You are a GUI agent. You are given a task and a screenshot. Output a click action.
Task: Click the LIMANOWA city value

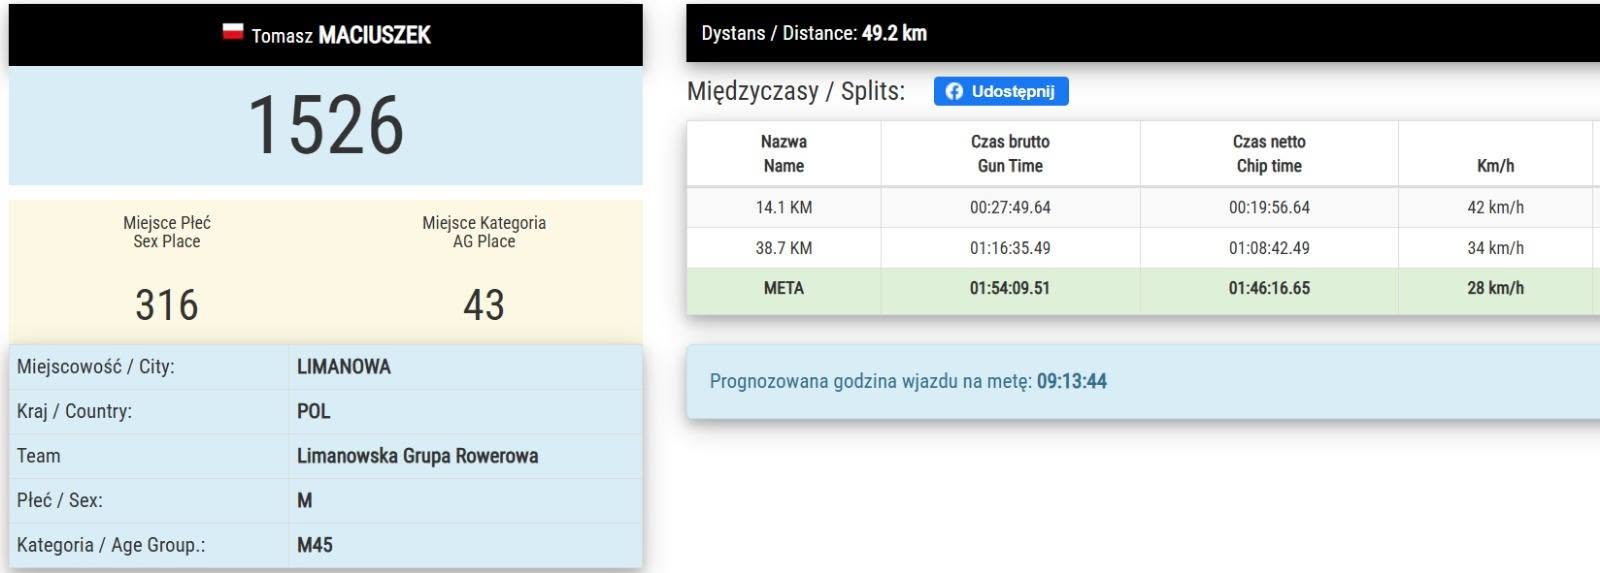click(344, 367)
